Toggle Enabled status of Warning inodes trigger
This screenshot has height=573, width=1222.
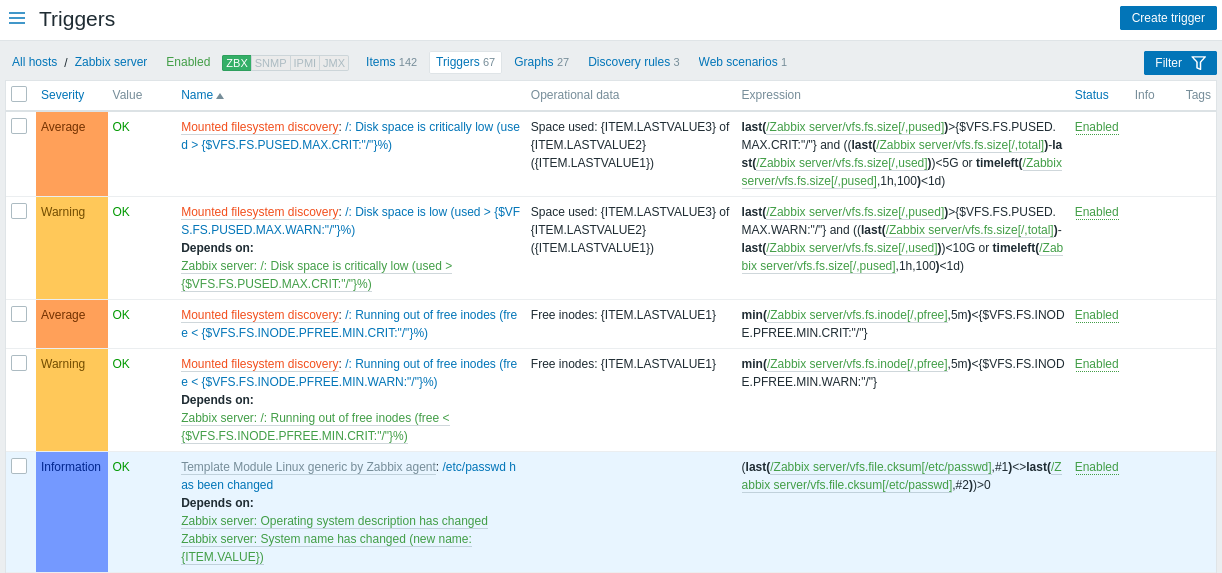pos(1096,364)
